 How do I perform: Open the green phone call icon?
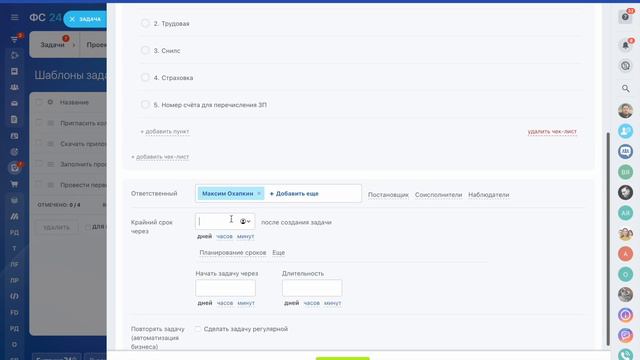coord(625,354)
